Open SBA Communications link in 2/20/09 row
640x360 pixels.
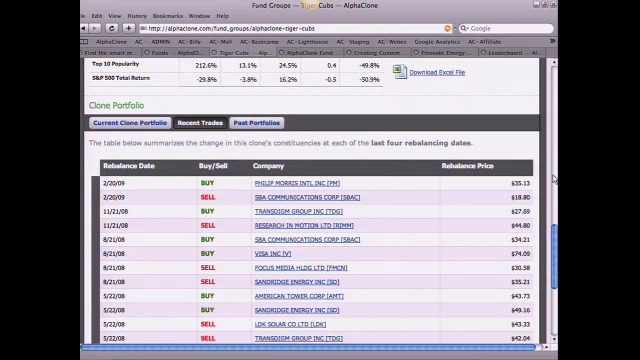click(x=307, y=198)
